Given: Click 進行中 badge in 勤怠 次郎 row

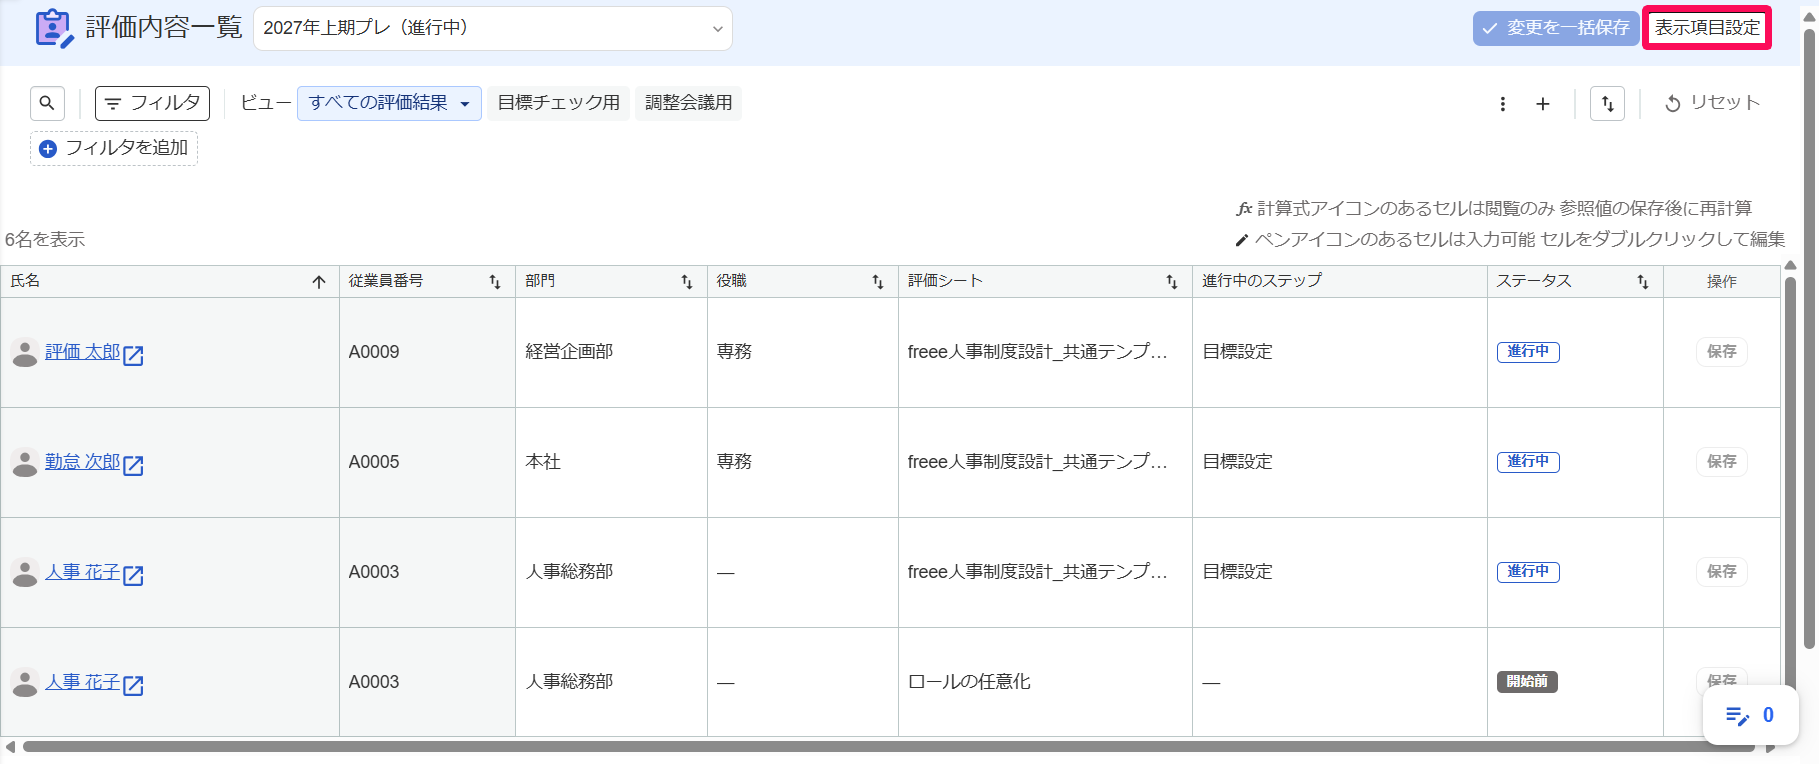Looking at the screenshot, I should point(1528,462).
